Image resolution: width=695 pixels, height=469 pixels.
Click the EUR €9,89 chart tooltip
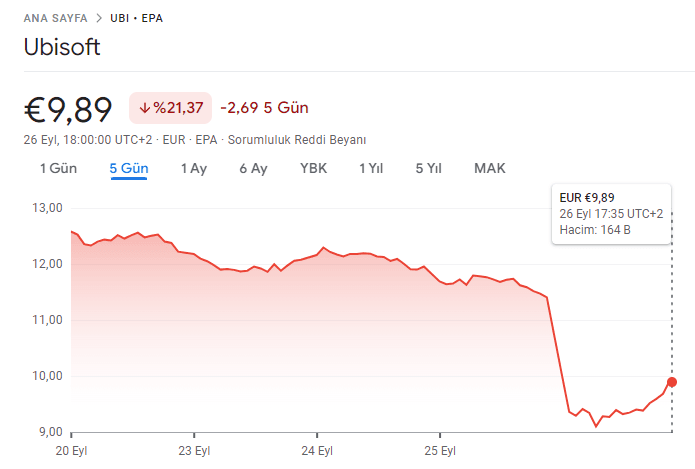tap(611, 214)
